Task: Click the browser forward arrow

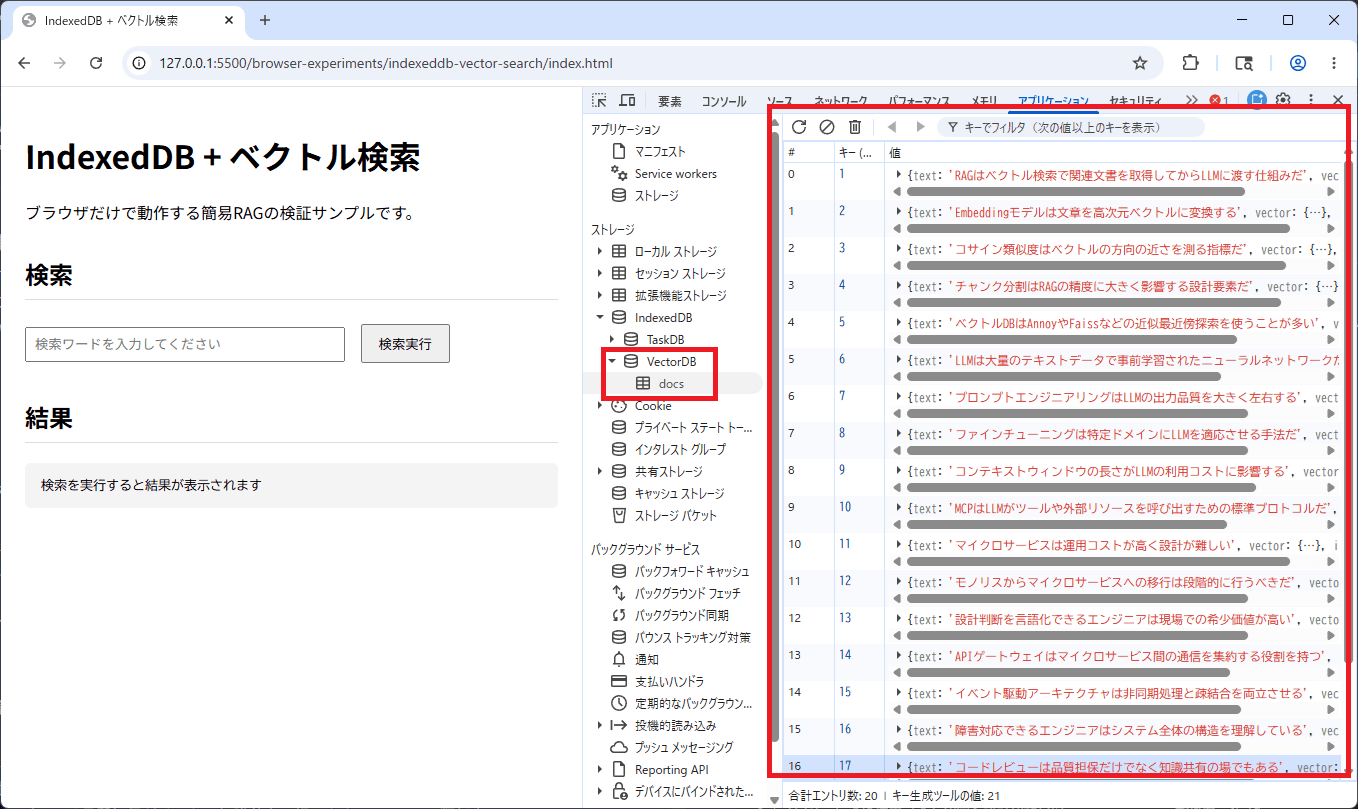Action: click(x=60, y=63)
